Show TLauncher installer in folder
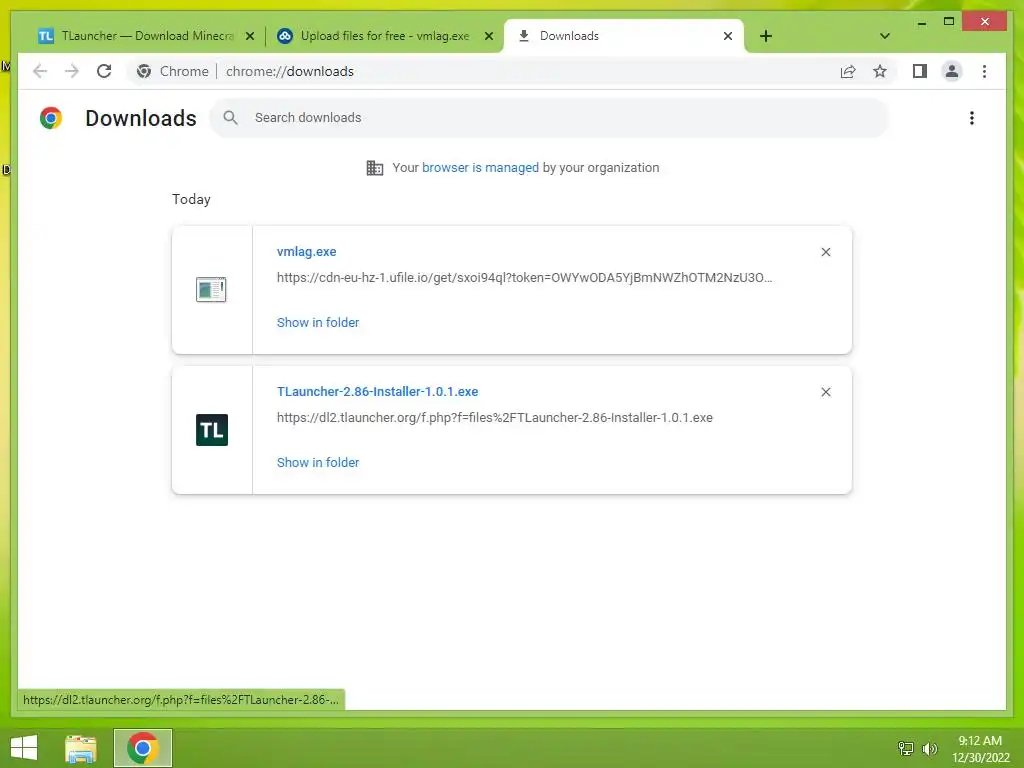The height and width of the screenshot is (768, 1024). 317,462
